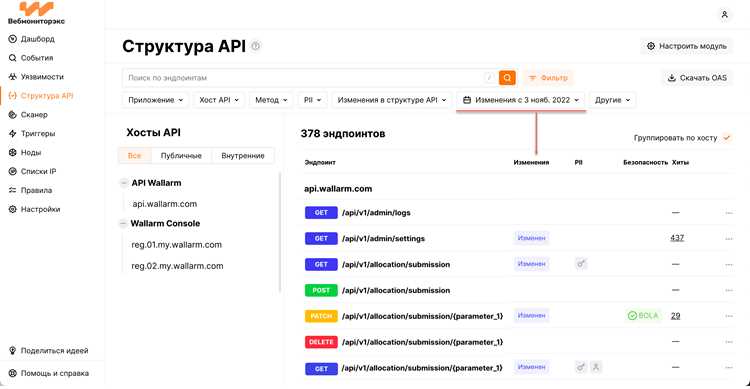Click the api.wallarm.com group heading
This screenshot has width=750, height=389.
click(338, 189)
